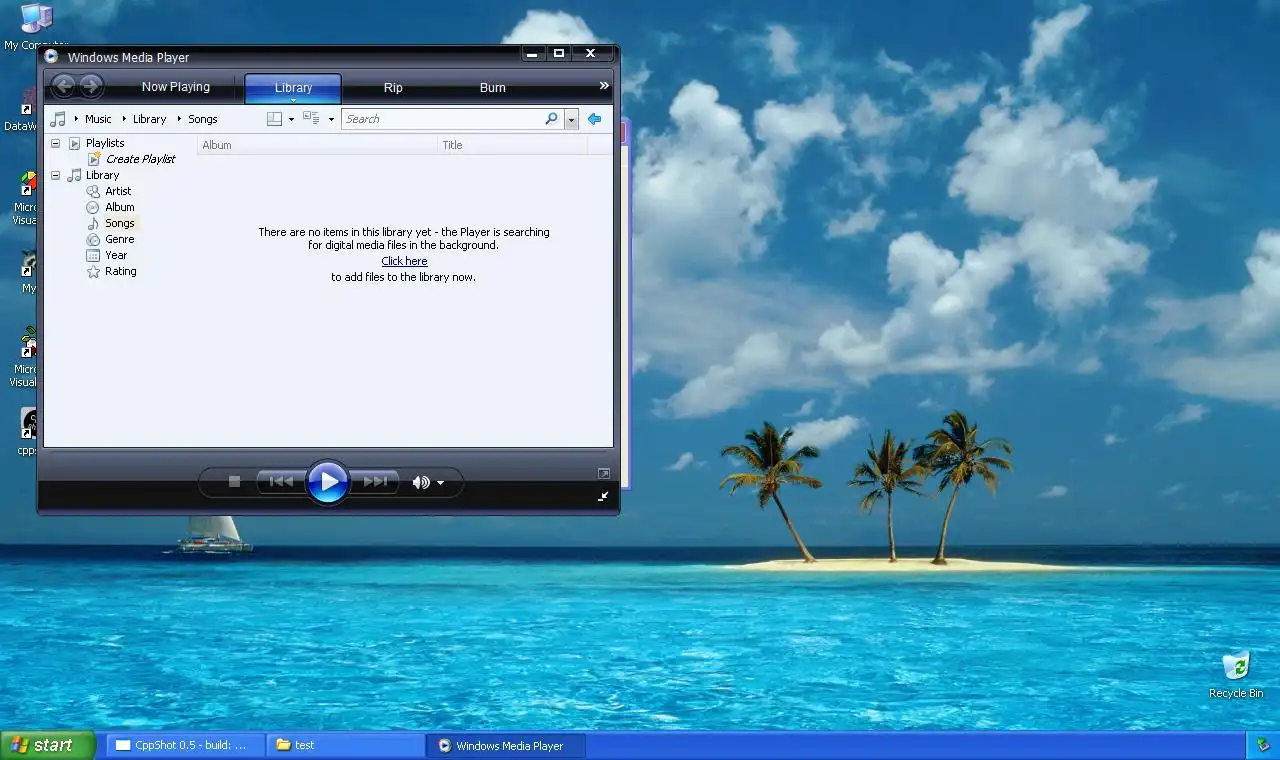Open the Windows start menu
1280x760 pixels.
click(47, 745)
